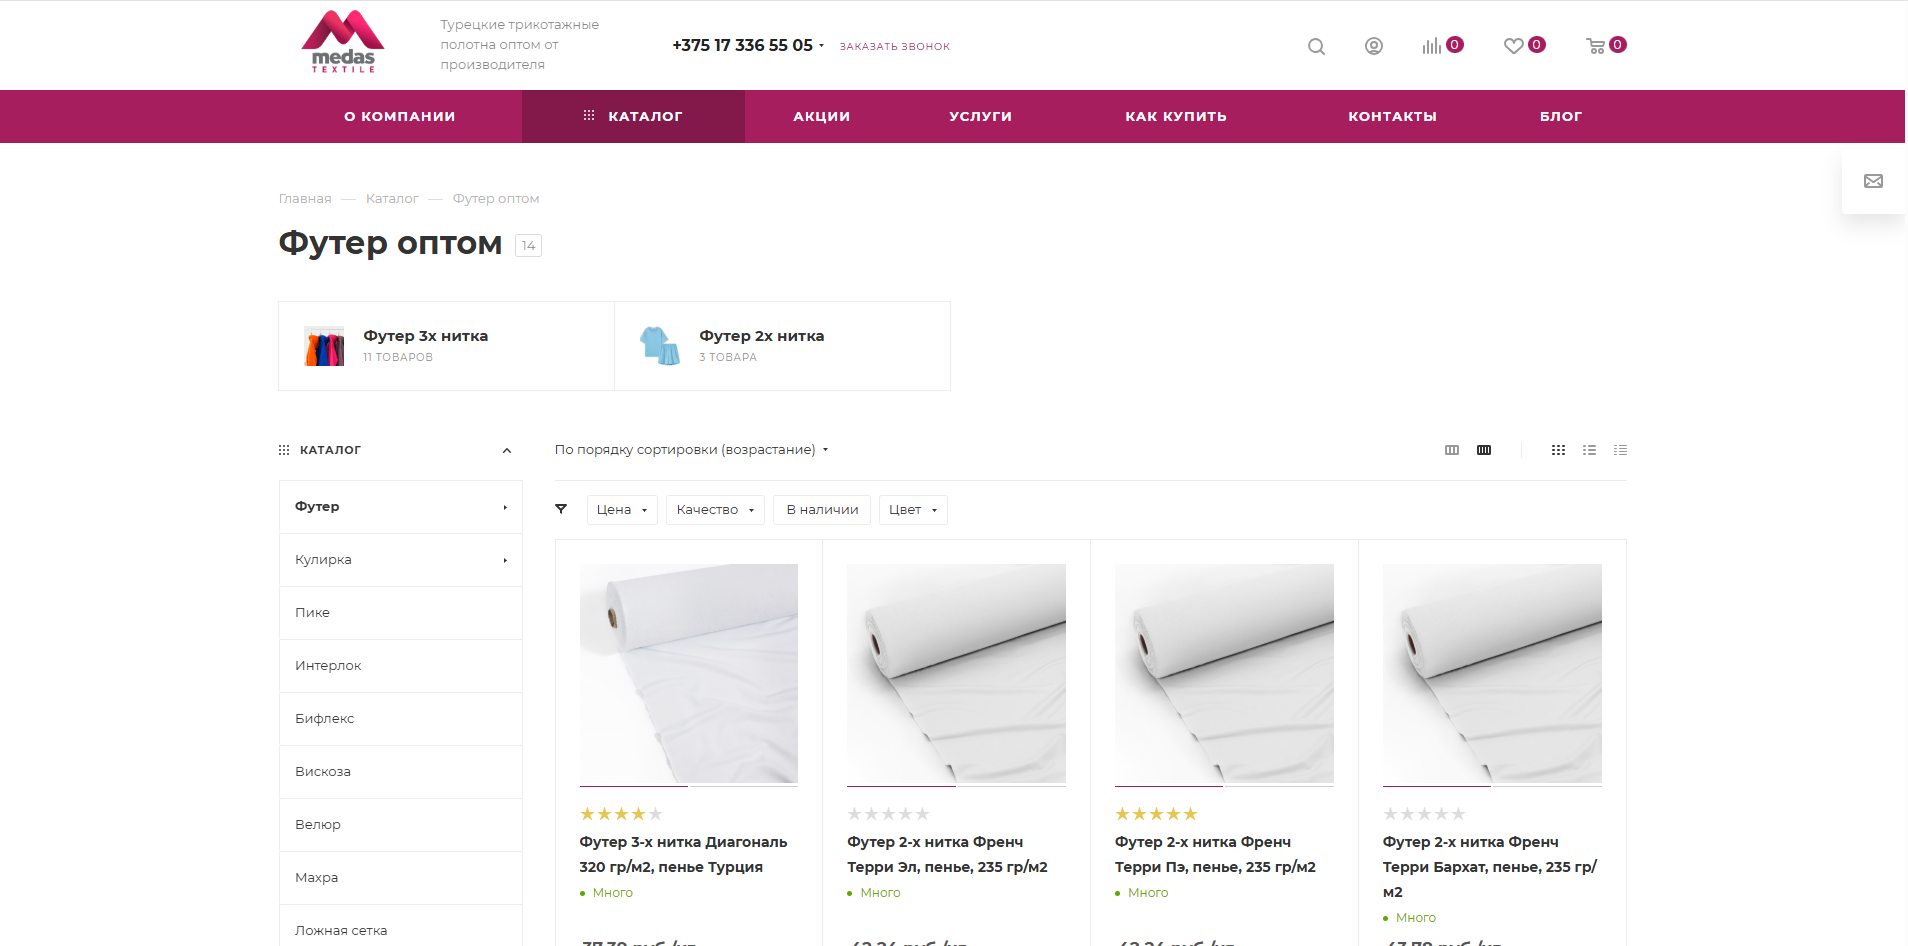Image resolution: width=1908 pixels, height=946 pixels.
Task: Select three-column layout toggle
Action: point(1452,450)
